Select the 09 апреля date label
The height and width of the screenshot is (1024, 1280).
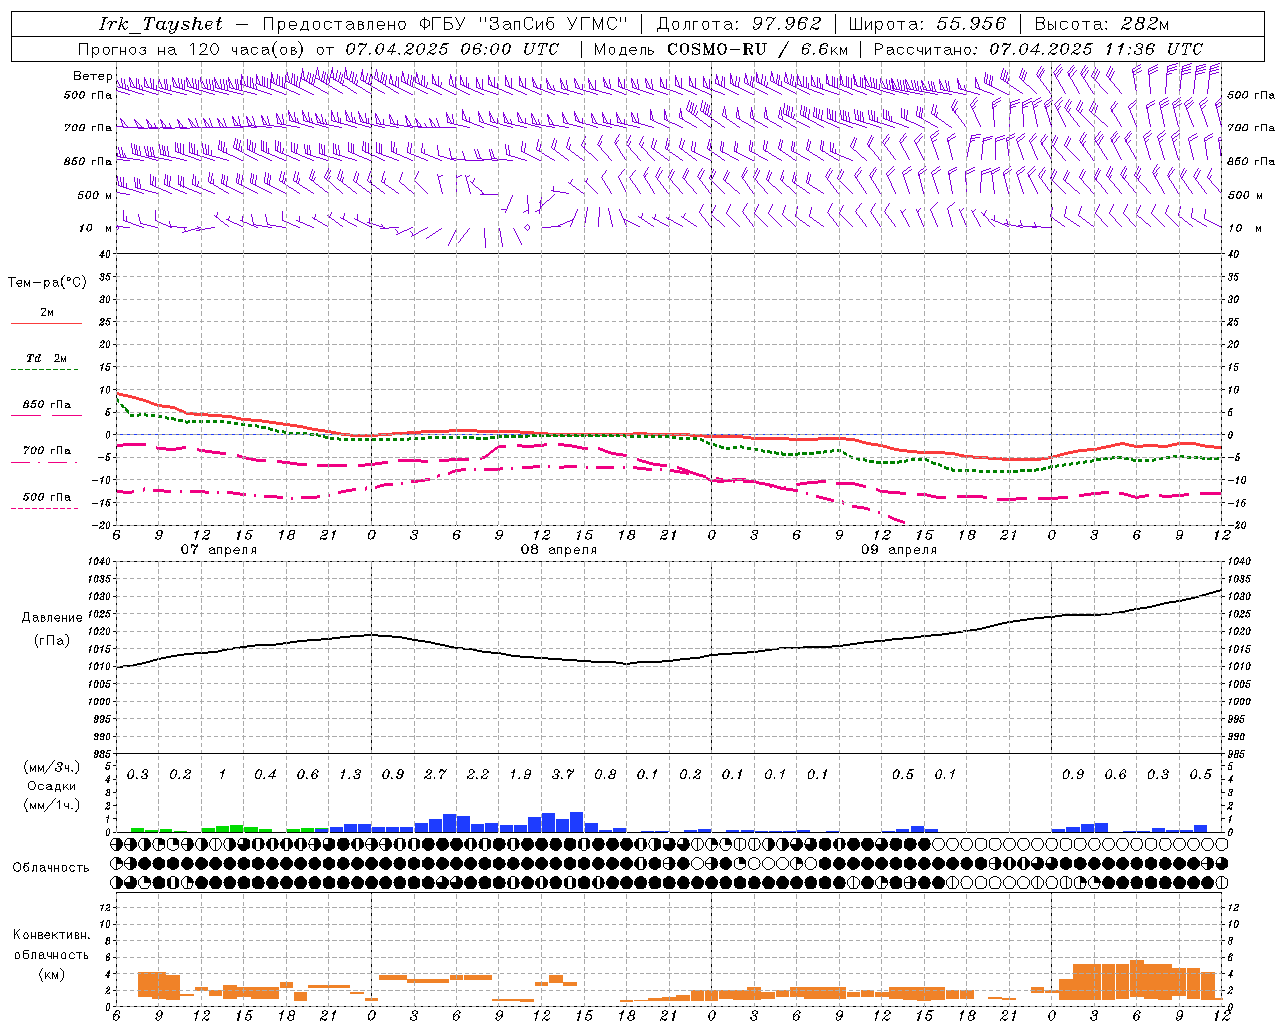[x=899, y=550]
